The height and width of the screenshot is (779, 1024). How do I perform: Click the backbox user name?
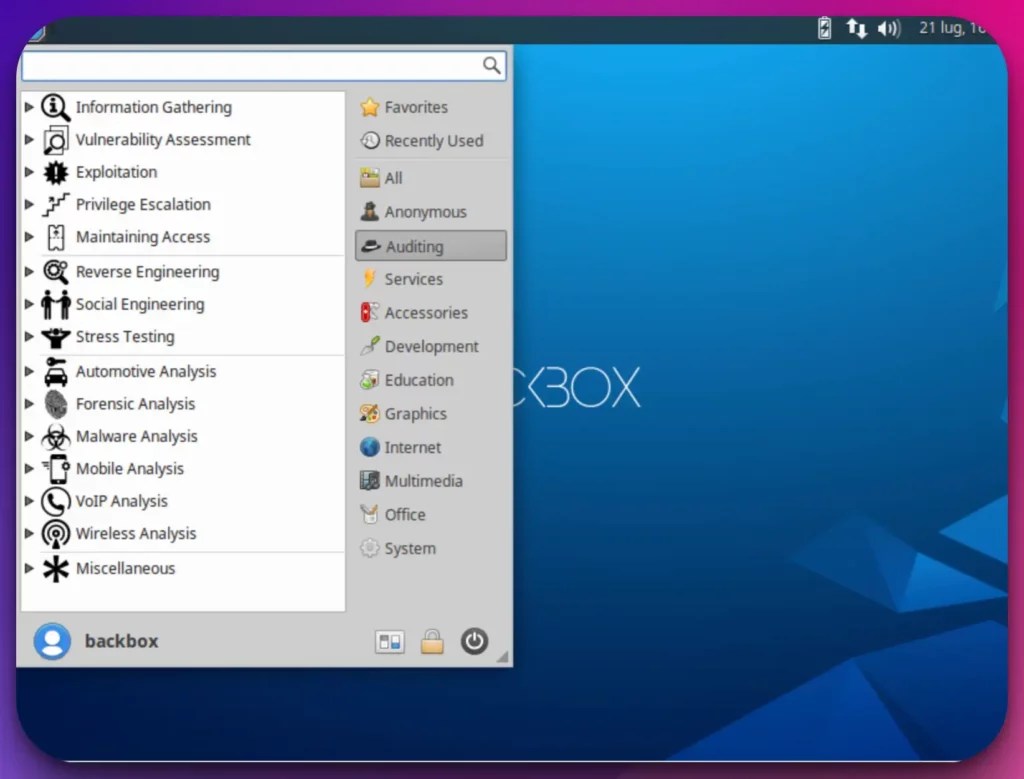click(x=121, y=641)
